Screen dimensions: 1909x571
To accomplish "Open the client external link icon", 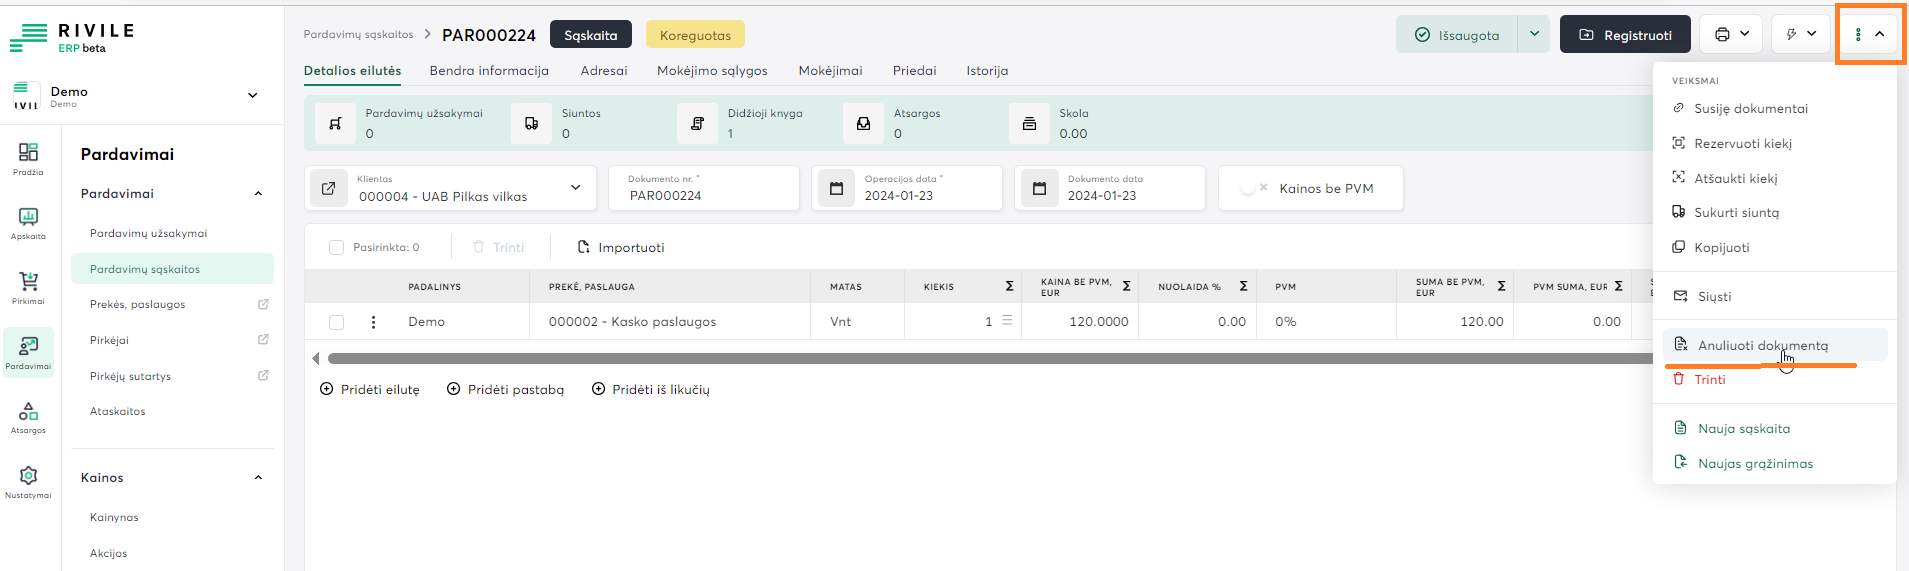I will 328,188.
